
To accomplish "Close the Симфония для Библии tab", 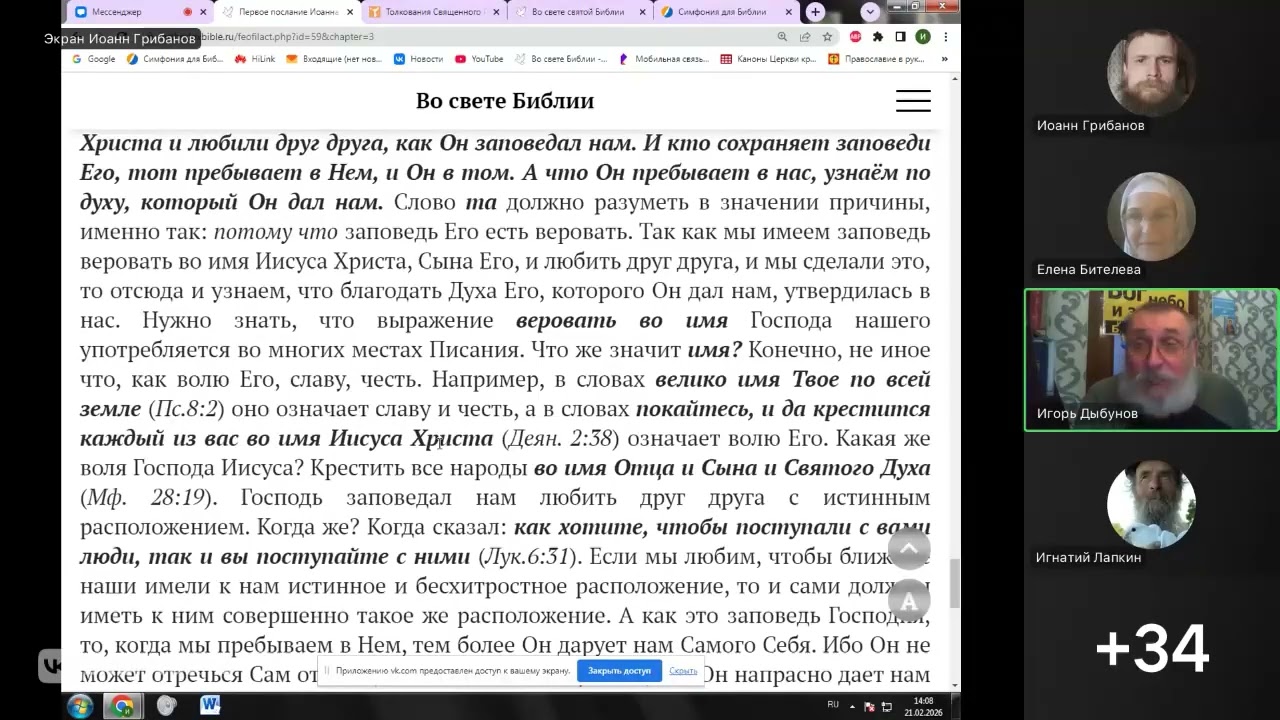I will point(788,12).
